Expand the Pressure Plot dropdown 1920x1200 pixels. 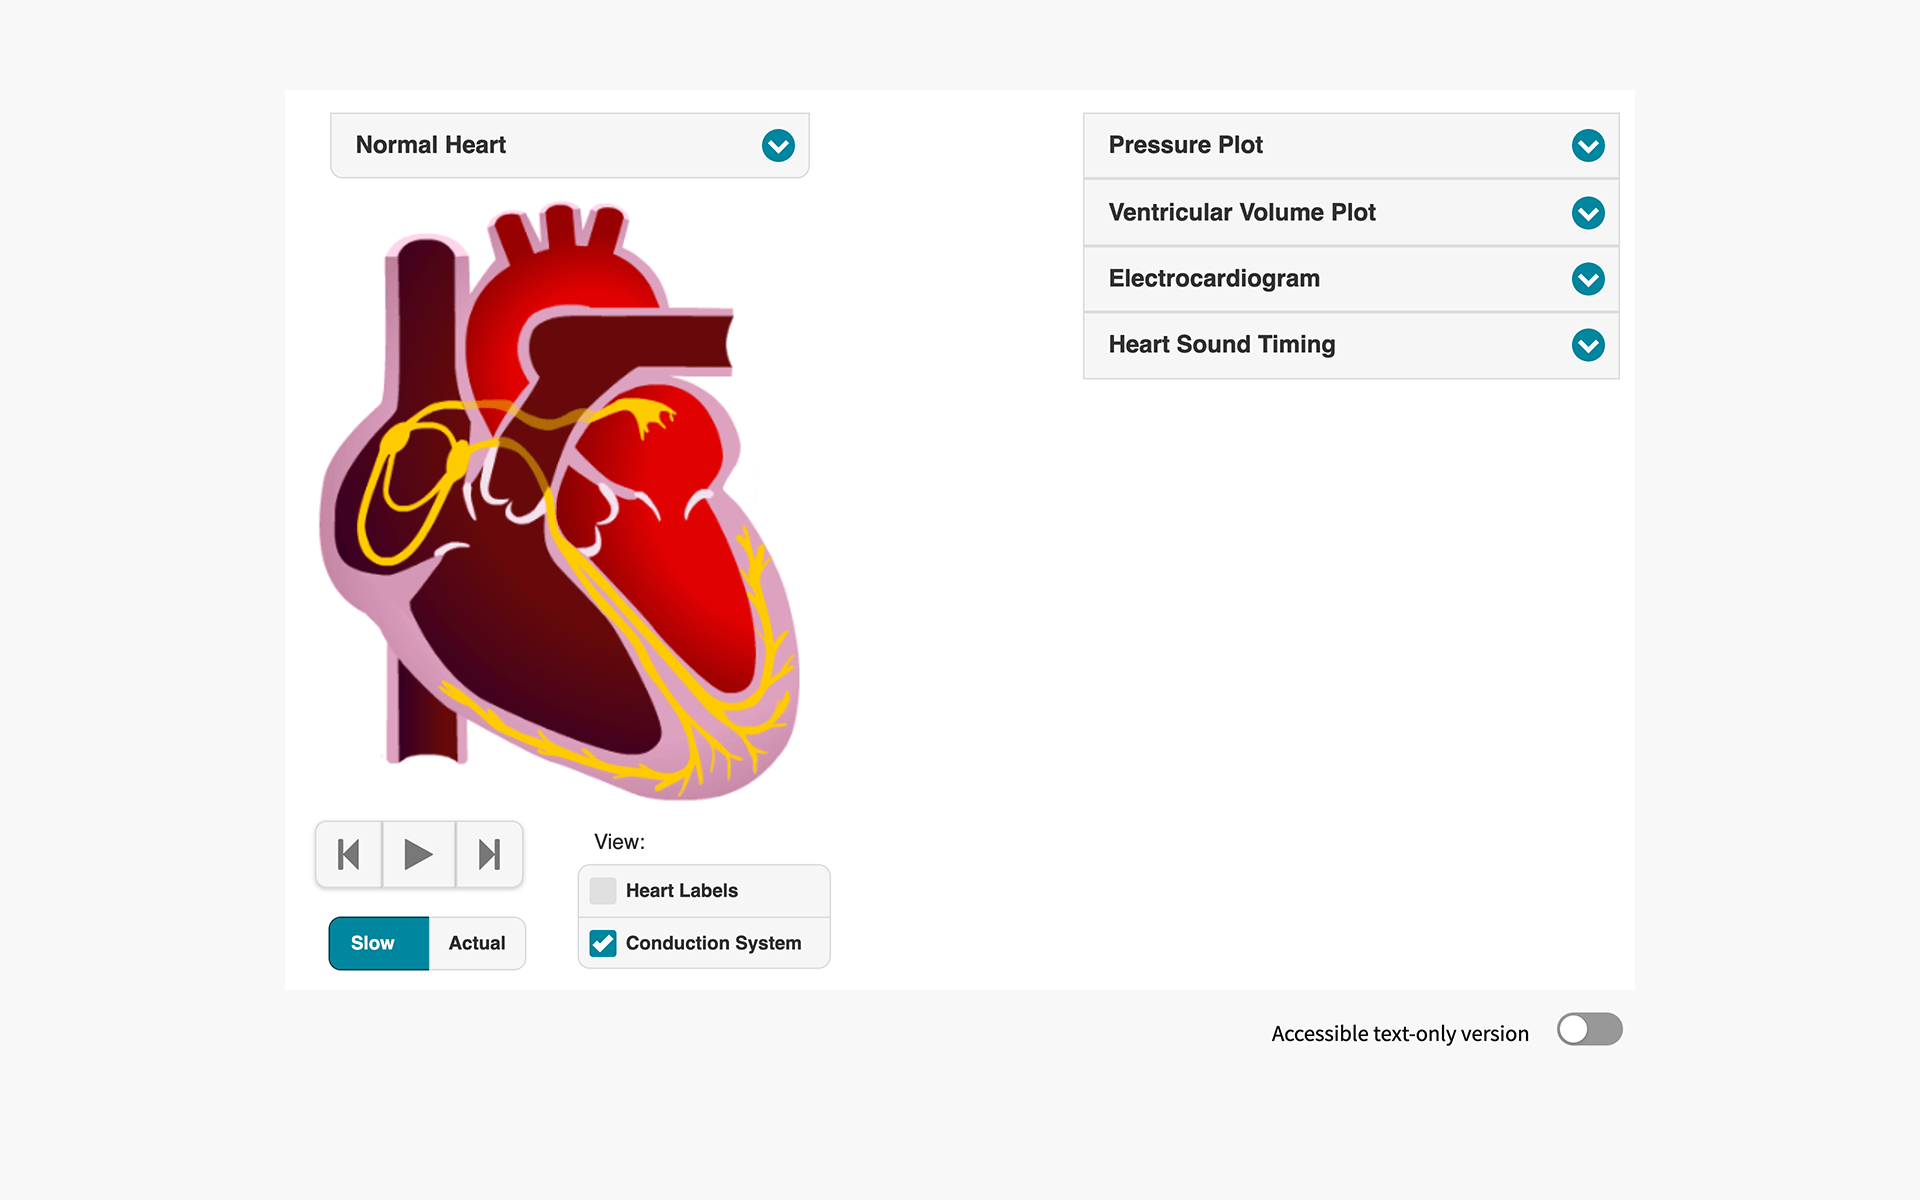[1587, 145]
